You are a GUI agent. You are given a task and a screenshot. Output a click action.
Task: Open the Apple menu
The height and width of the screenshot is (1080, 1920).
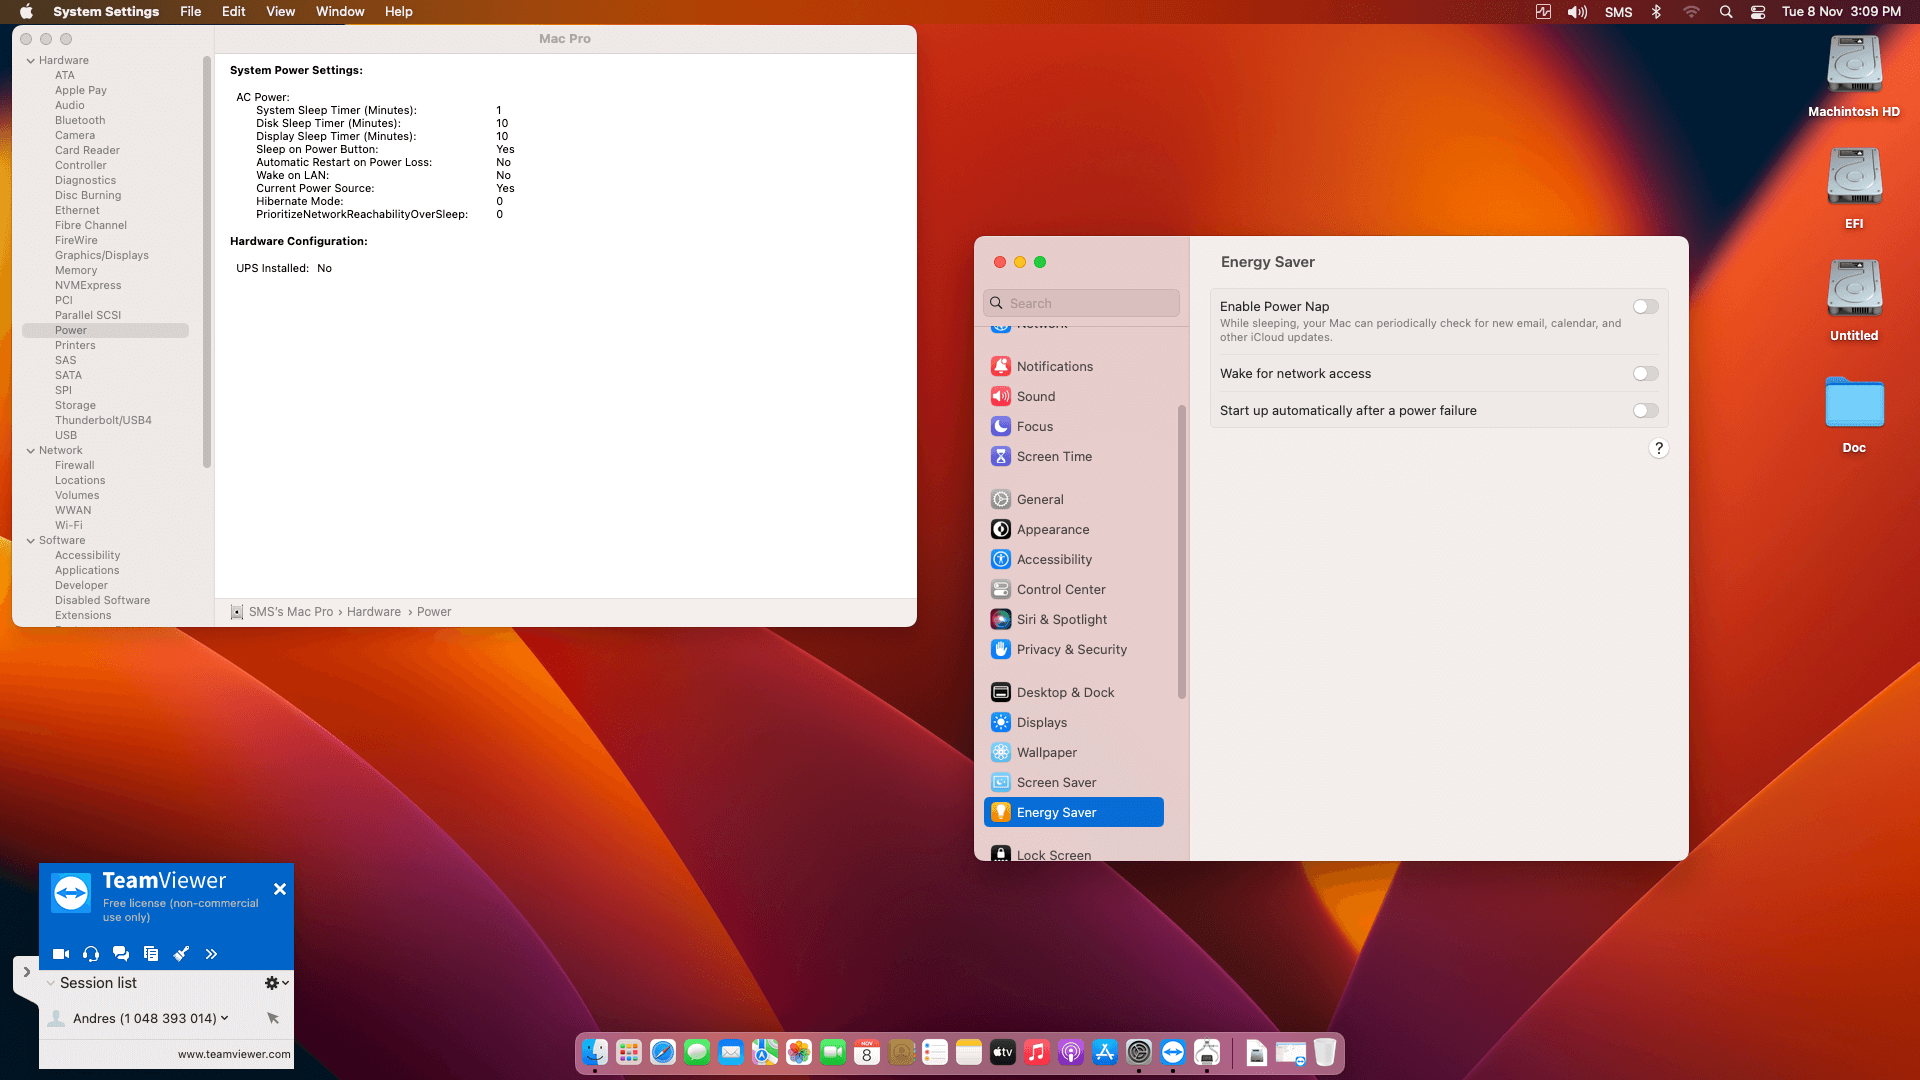tap(27, 12)
